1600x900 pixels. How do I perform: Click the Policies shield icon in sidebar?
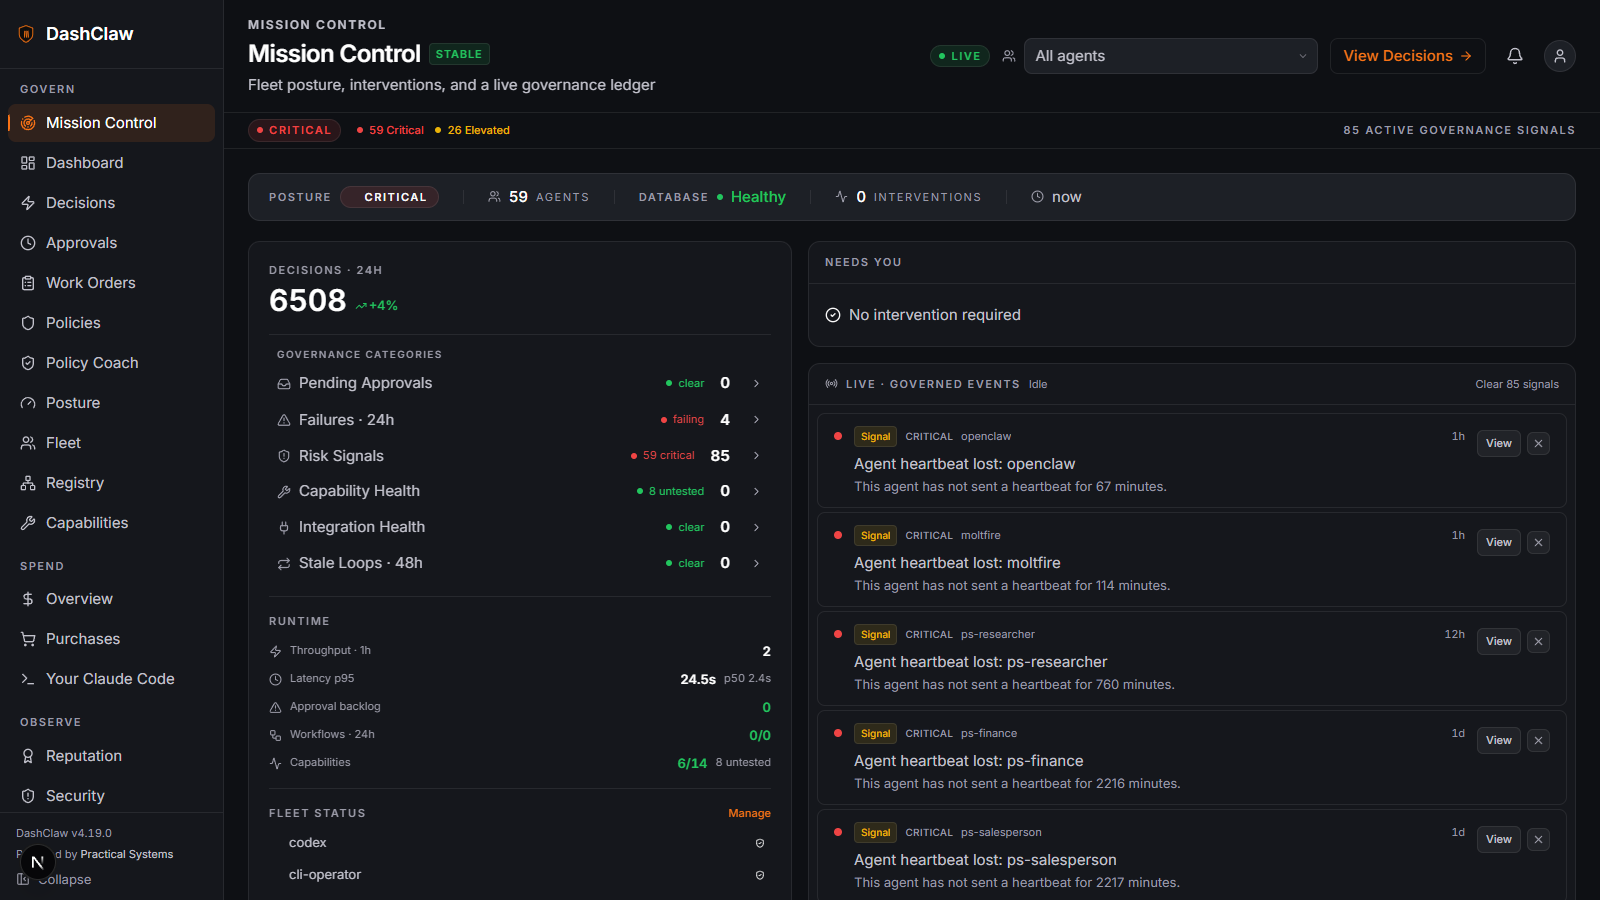[x=28, y=323]
